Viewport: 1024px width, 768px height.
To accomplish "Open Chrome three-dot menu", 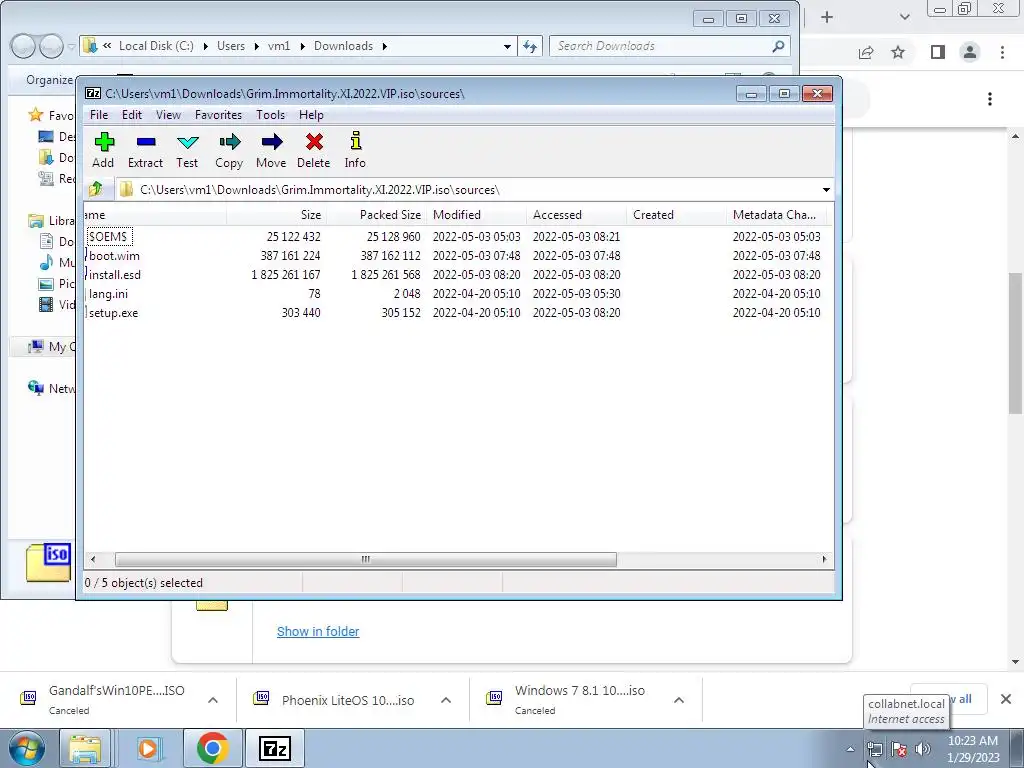I will tap(1002, 52).
